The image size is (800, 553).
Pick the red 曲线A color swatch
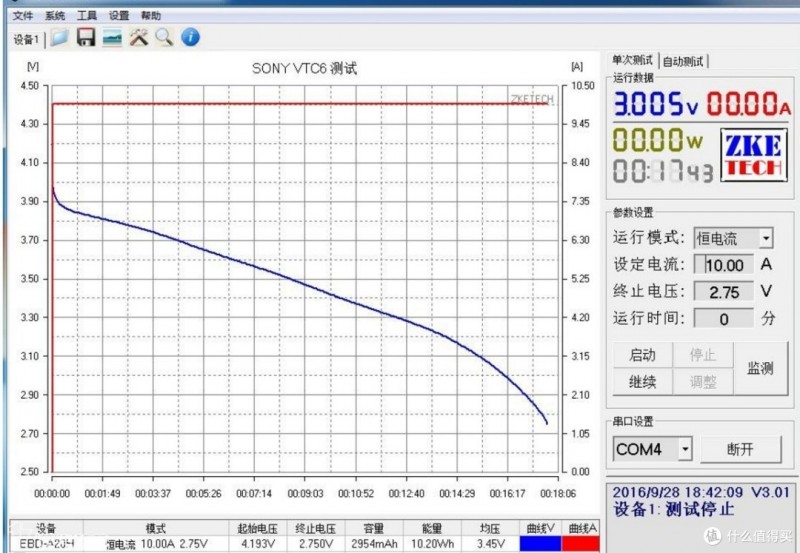[580, 544]
